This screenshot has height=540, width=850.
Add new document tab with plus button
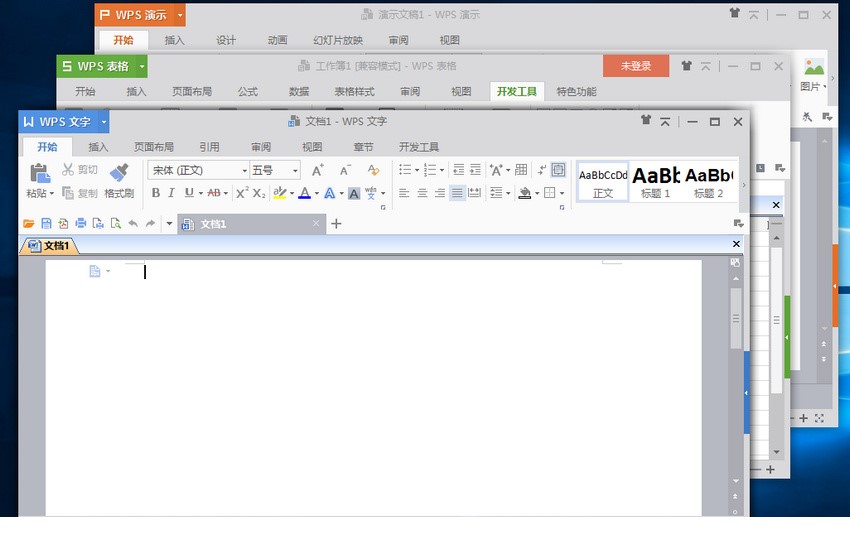pyautogui.click(x=336, y=223)
